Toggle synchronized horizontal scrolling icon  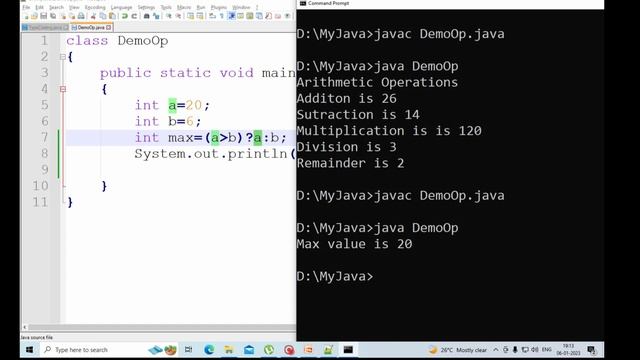(x=200, y=16)
